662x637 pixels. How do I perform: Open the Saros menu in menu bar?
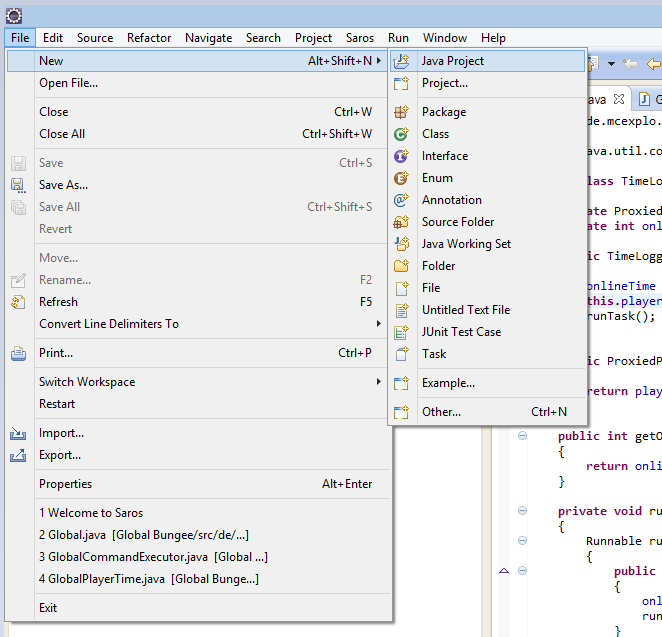click(360, 38)
